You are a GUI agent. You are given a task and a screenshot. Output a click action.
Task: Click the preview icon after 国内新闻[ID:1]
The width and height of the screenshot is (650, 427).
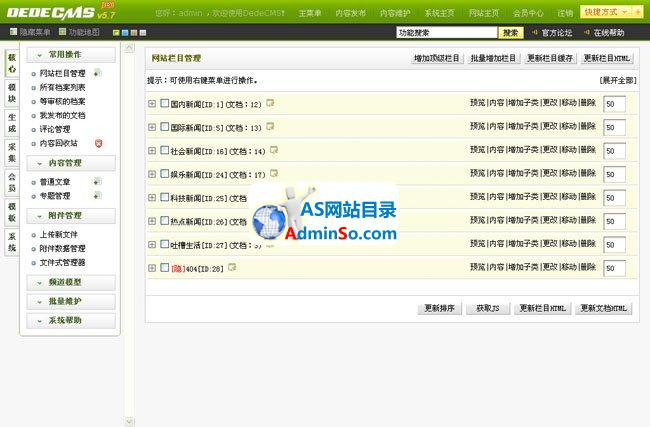[270, 103]
